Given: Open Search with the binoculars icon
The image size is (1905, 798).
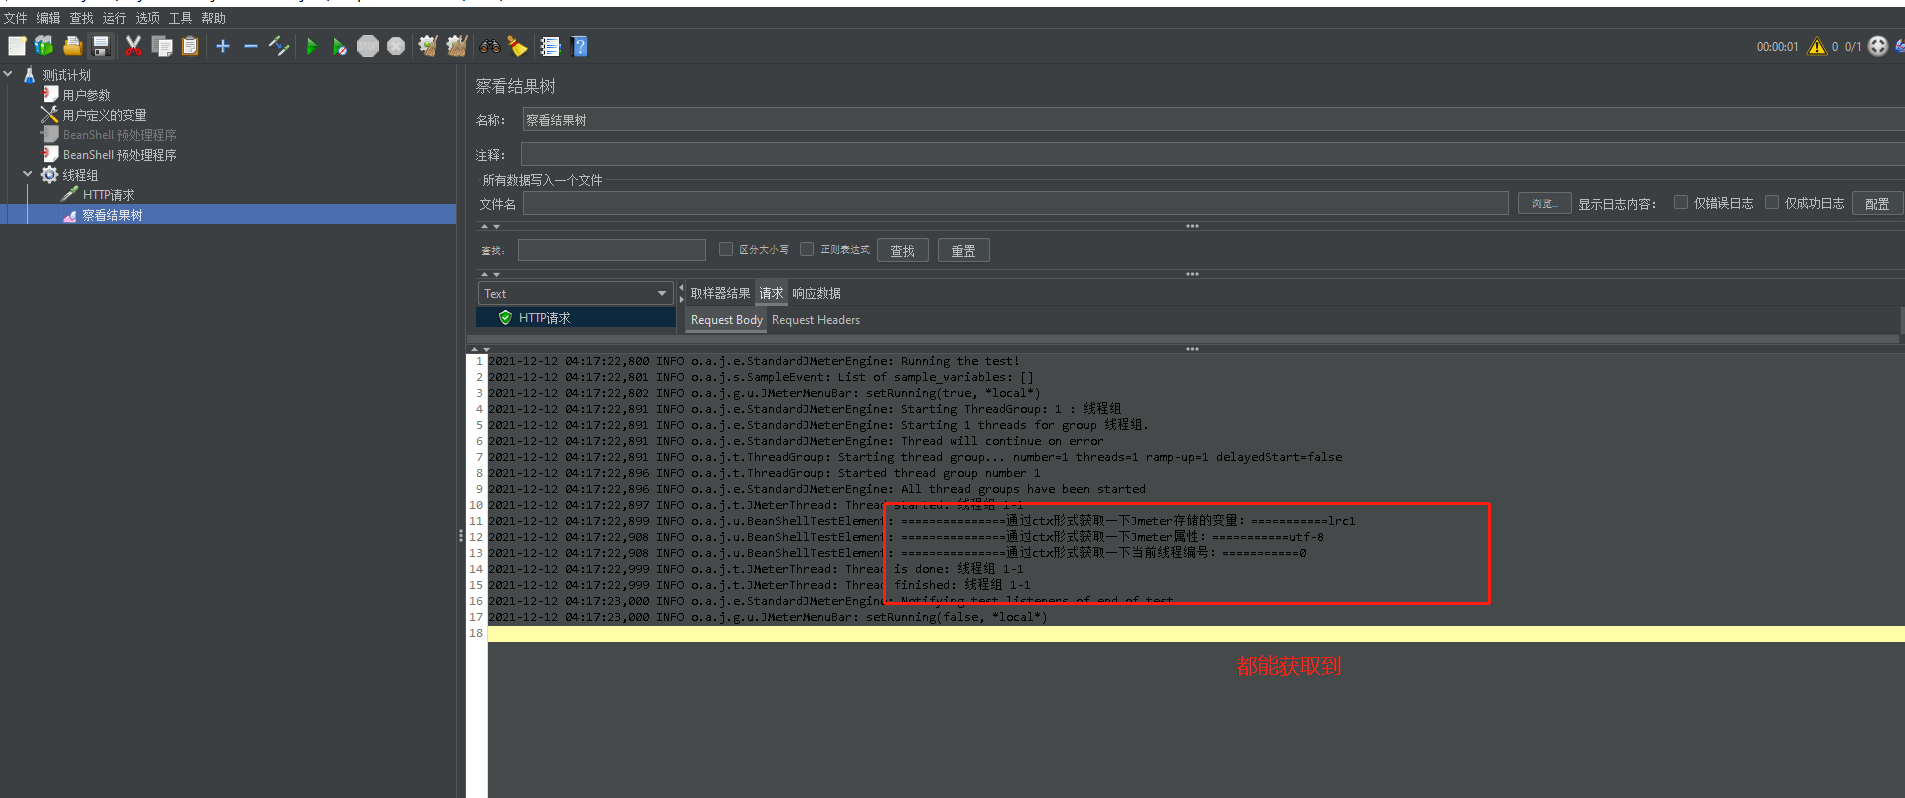Looking at the screenshot, I should point(489,46).
